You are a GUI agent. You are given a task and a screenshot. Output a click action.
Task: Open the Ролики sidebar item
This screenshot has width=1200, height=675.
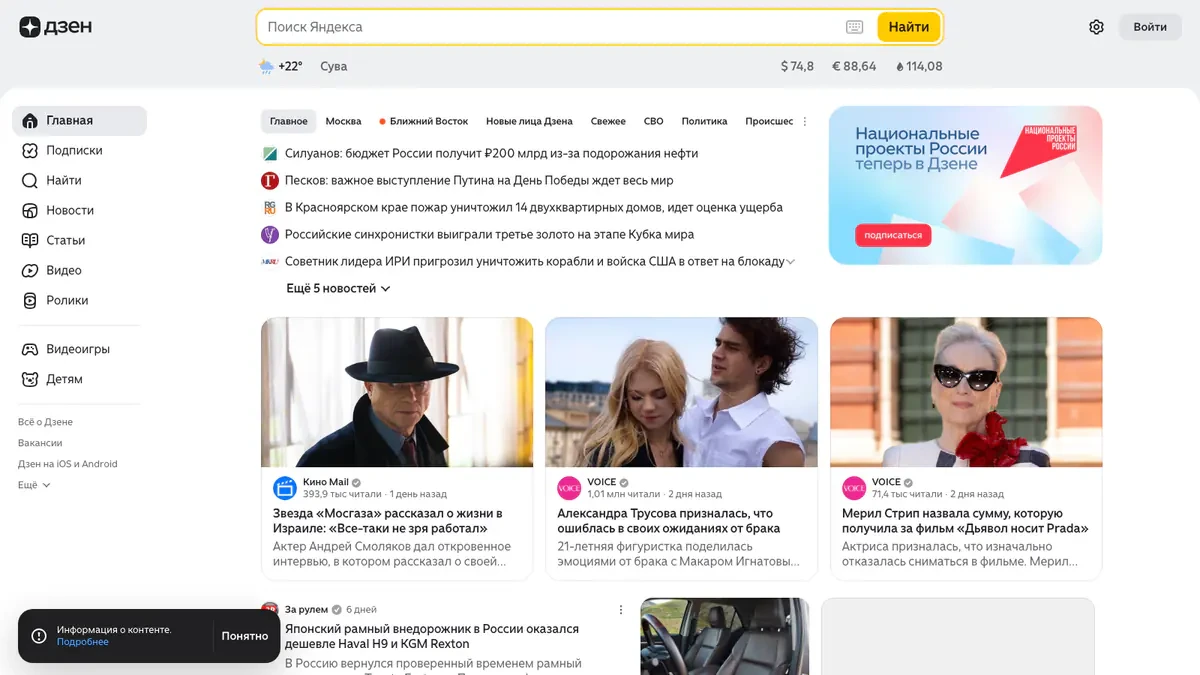[79, 300]
